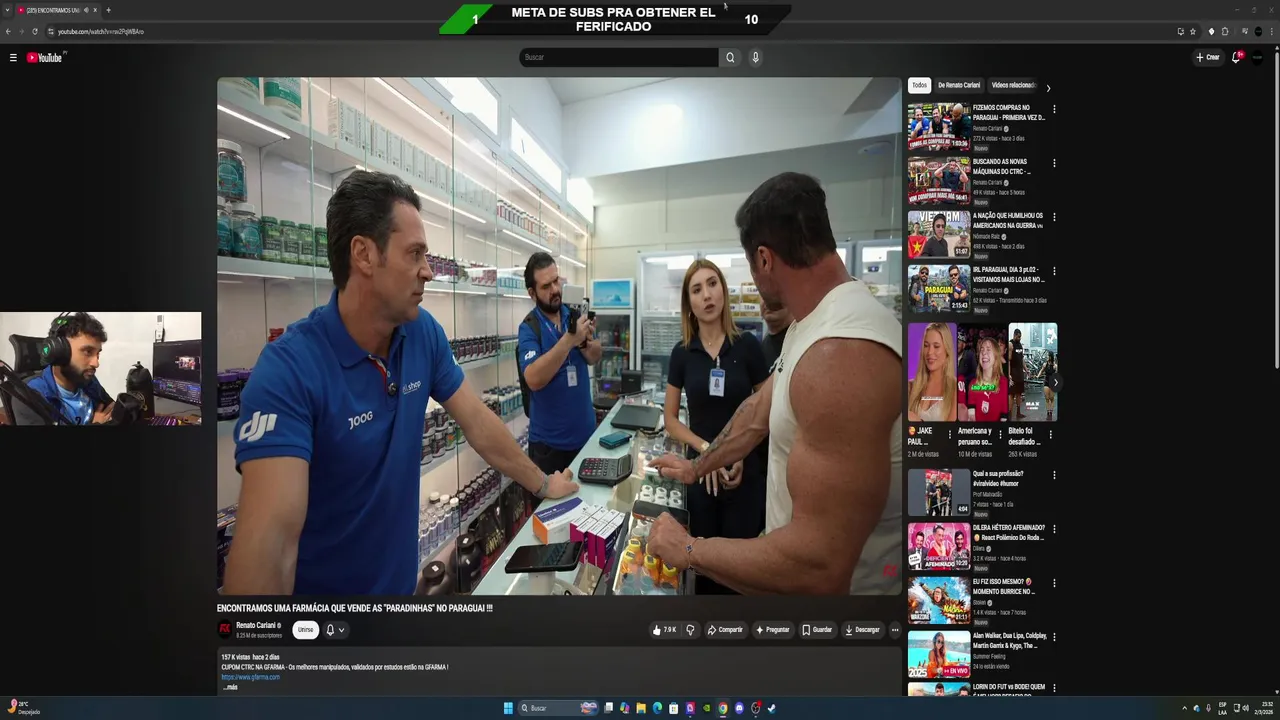The width and height of the screenshot is (1280, 720).
Task: Click the Windows taskbar Buscar box
Action: click(x=558, y=708)
